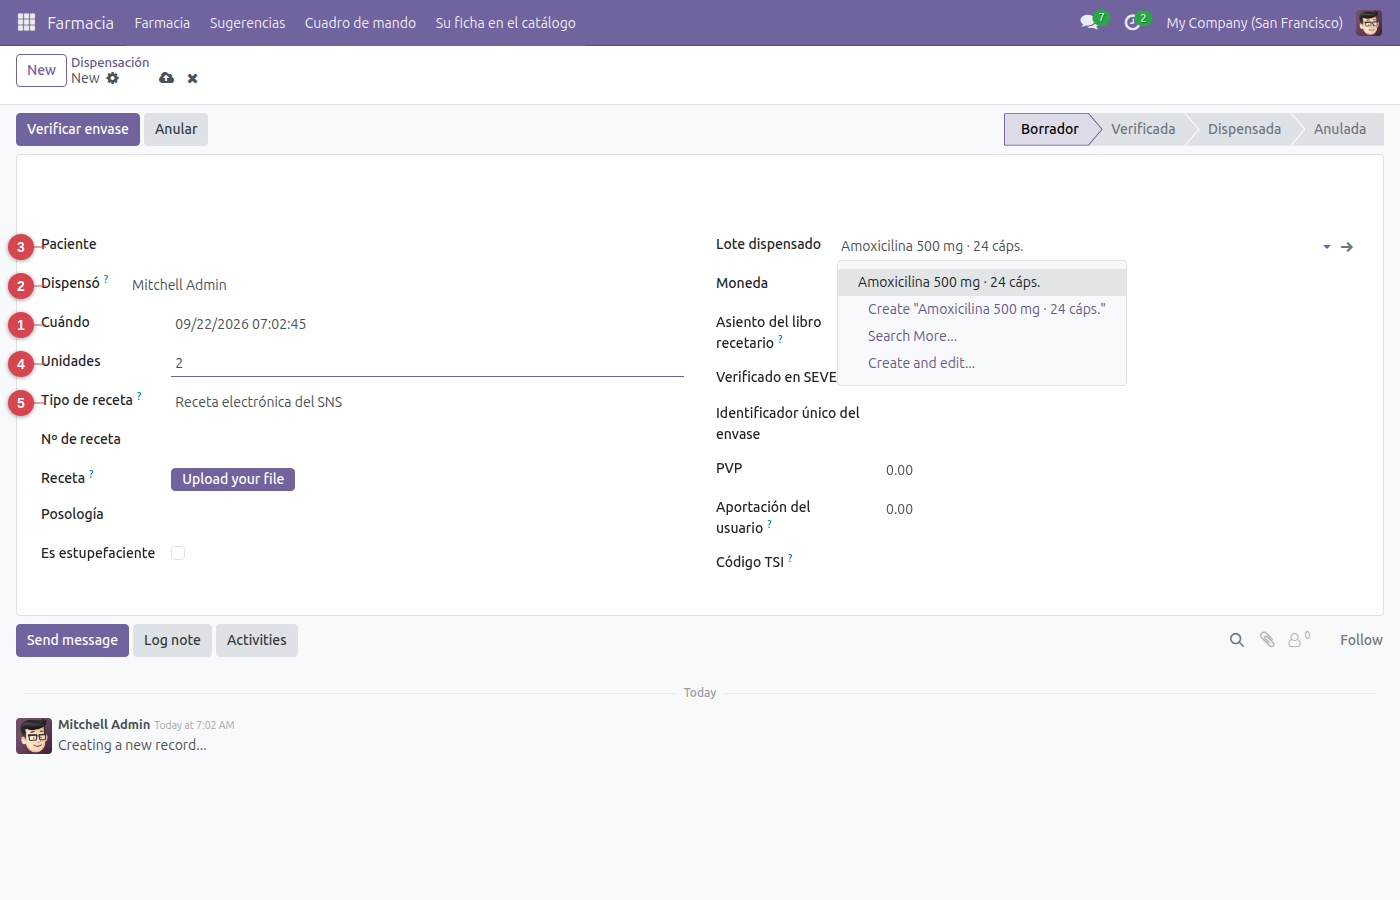Open the gear actions menu beside New

[x=113, y=78]
